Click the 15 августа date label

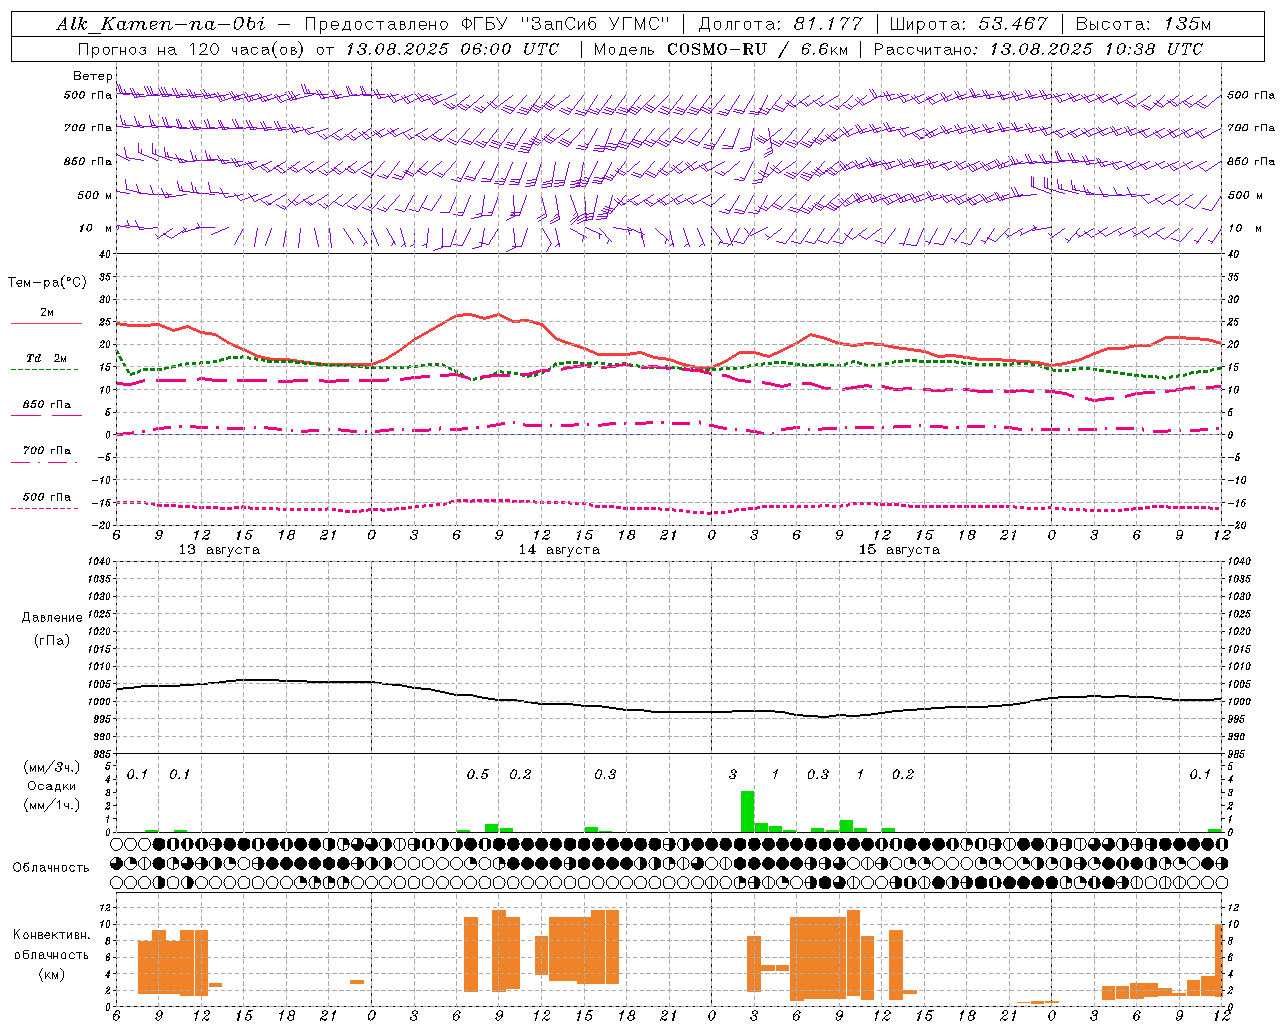899,550
